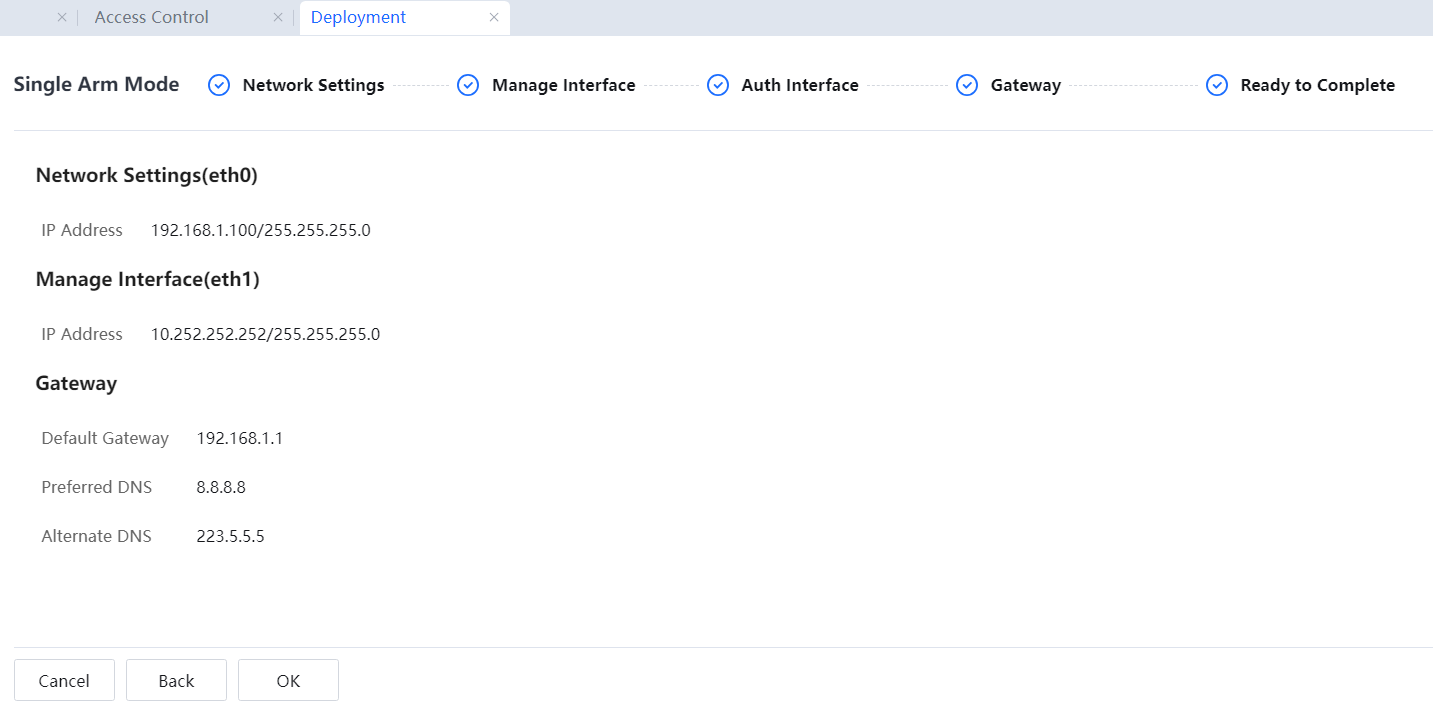Click the Alternate DNS value 223.5.5.5
Image resolution: width=1433 pixels, height=712 pixels.
[x=230, y=537]
